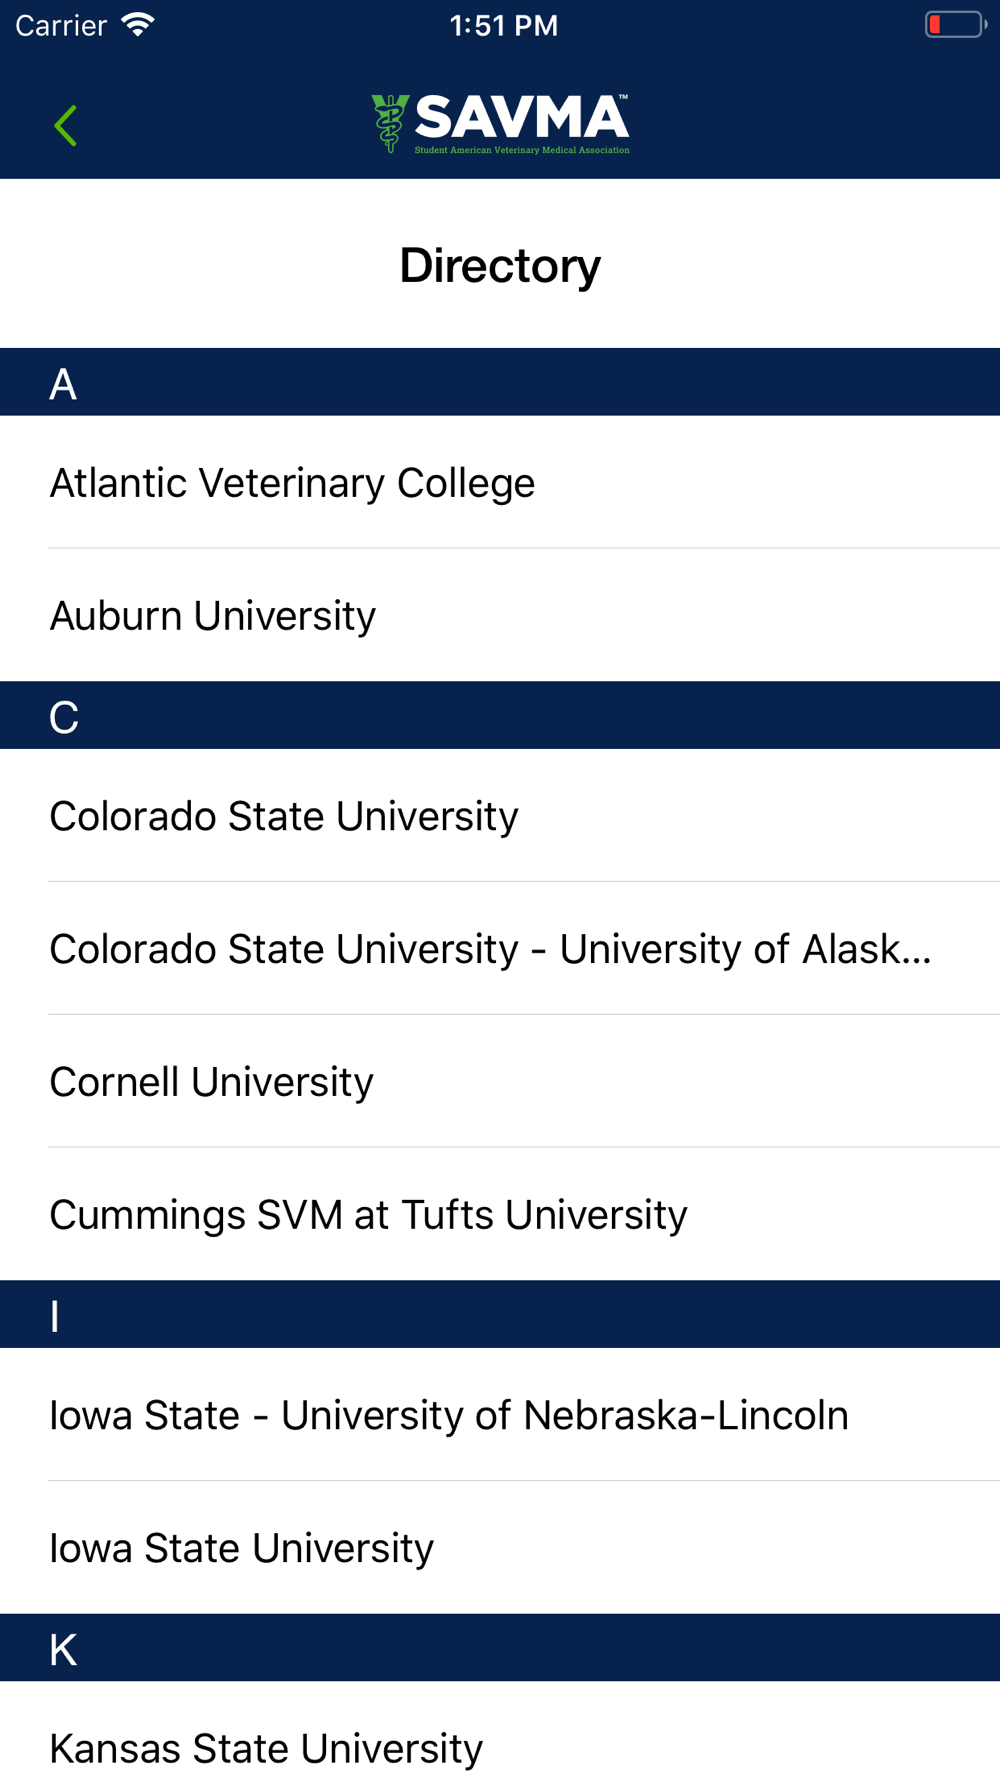Tap the A section header
This screenshot has width=1000, height=1778.
point(500,382)
